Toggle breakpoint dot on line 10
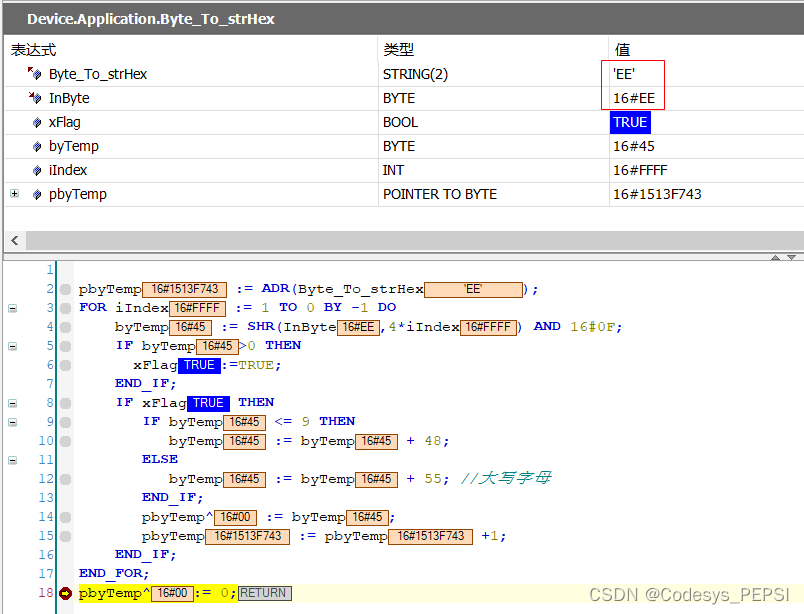 pyautogui.click(x=65, y=441)
